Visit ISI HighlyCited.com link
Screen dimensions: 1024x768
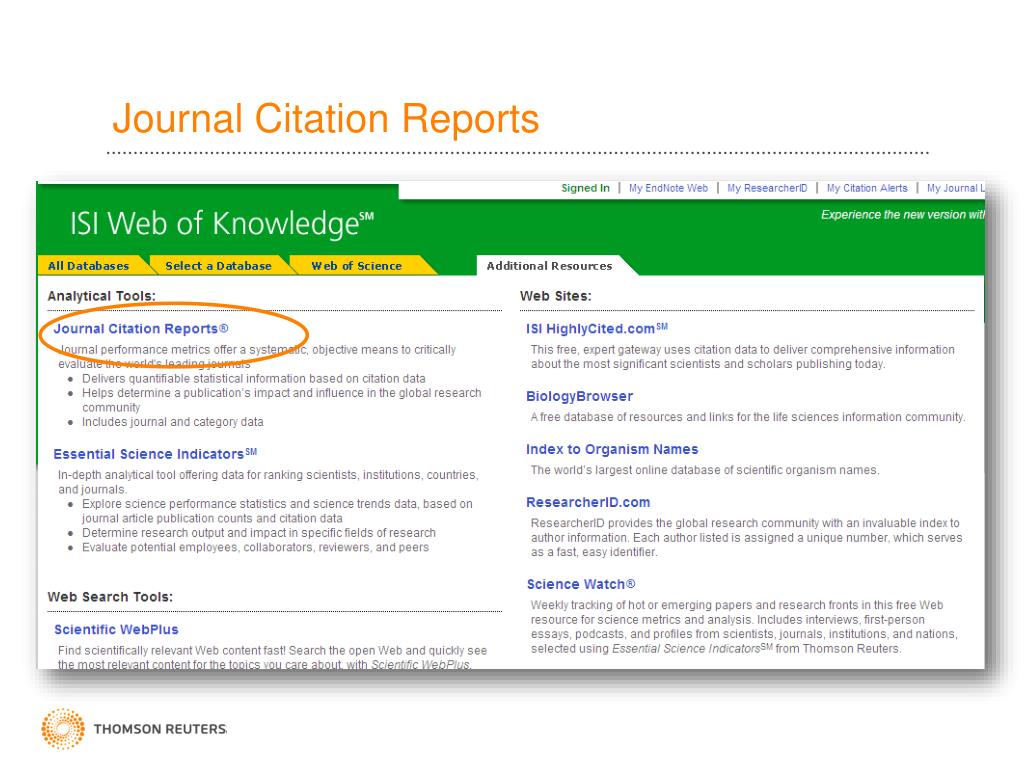(x=597, y=328)
